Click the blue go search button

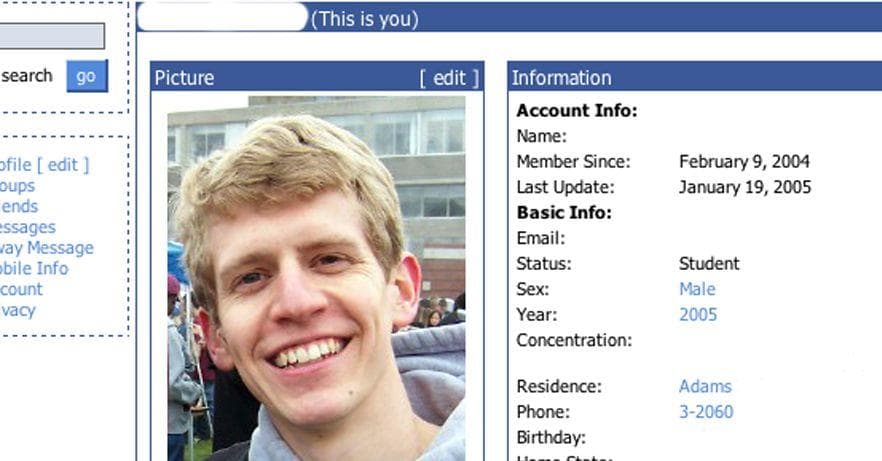click(x=87, y=76)
